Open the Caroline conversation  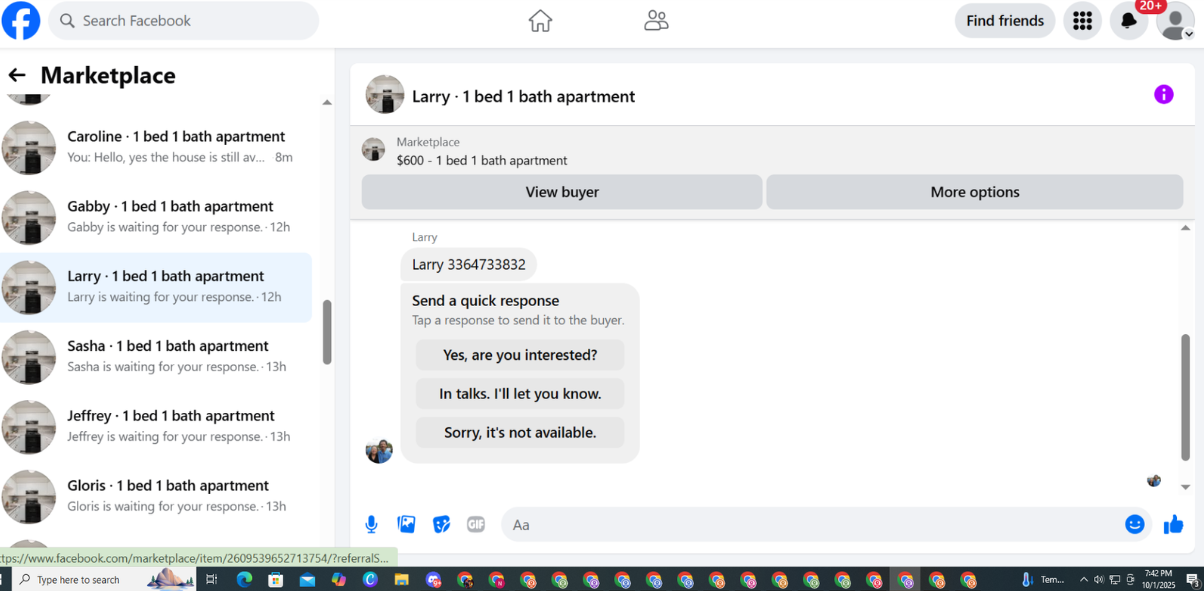tap(156, 147)
